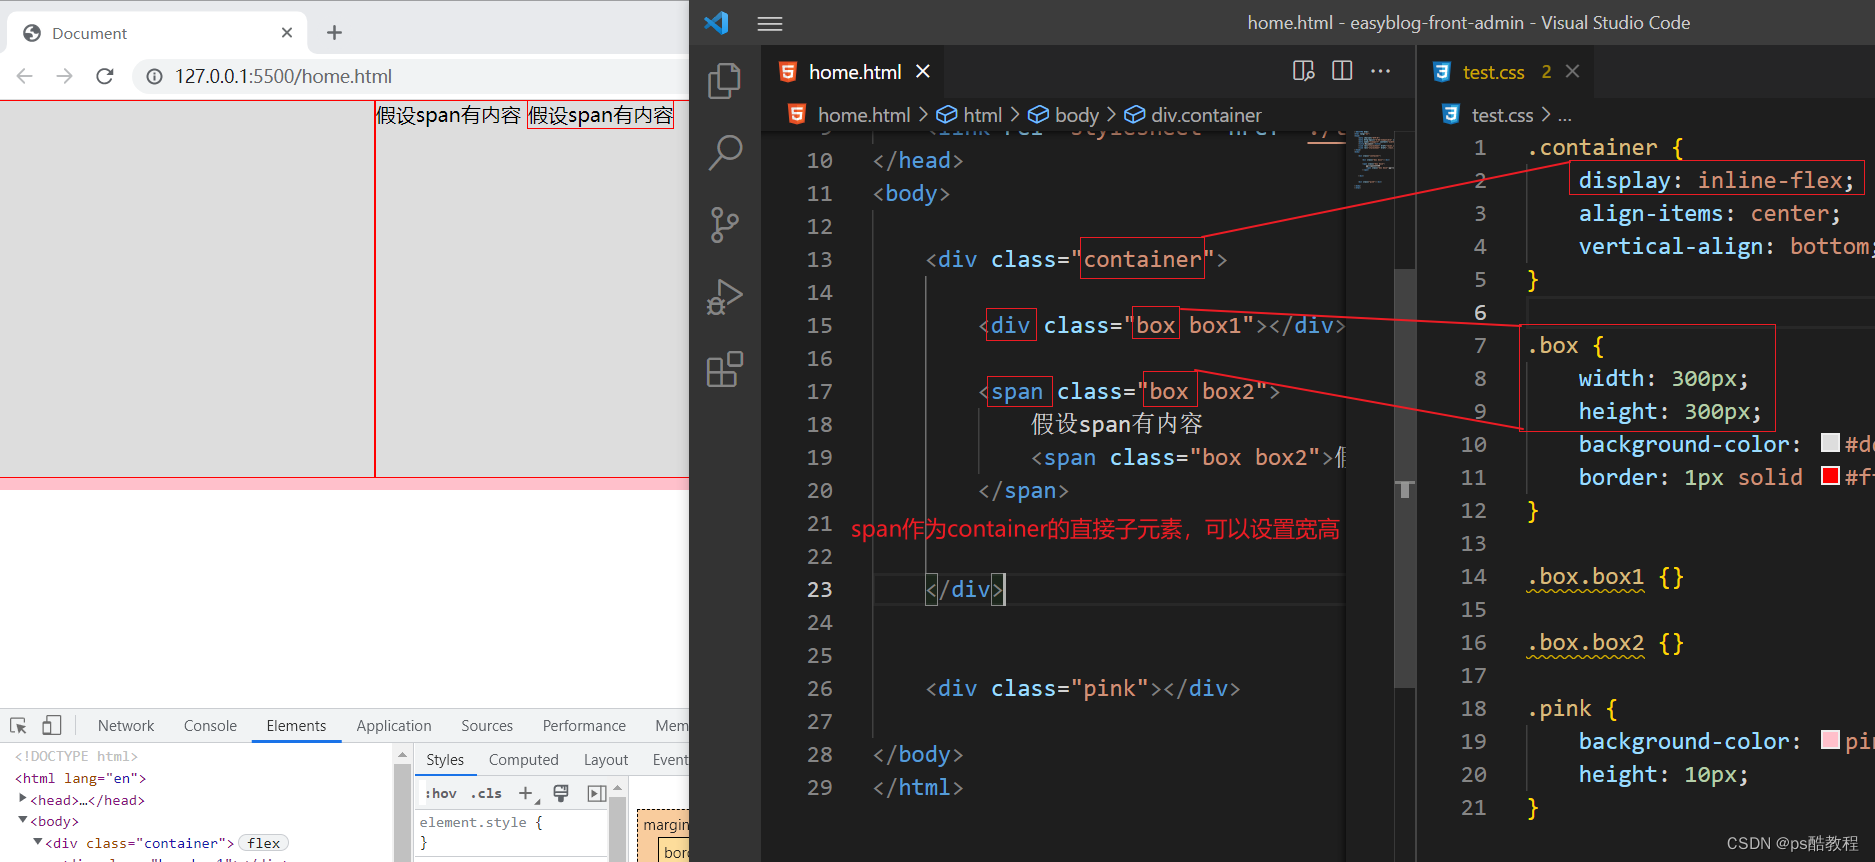Switch to the Console DevTools tab
The height and width of the screenshot is (862, 1875).
pos(210,726)
